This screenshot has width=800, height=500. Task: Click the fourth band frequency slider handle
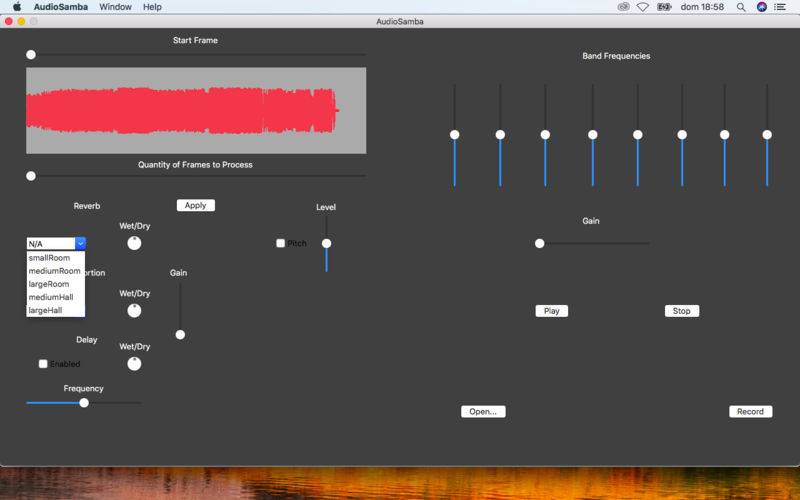(592, 135)
